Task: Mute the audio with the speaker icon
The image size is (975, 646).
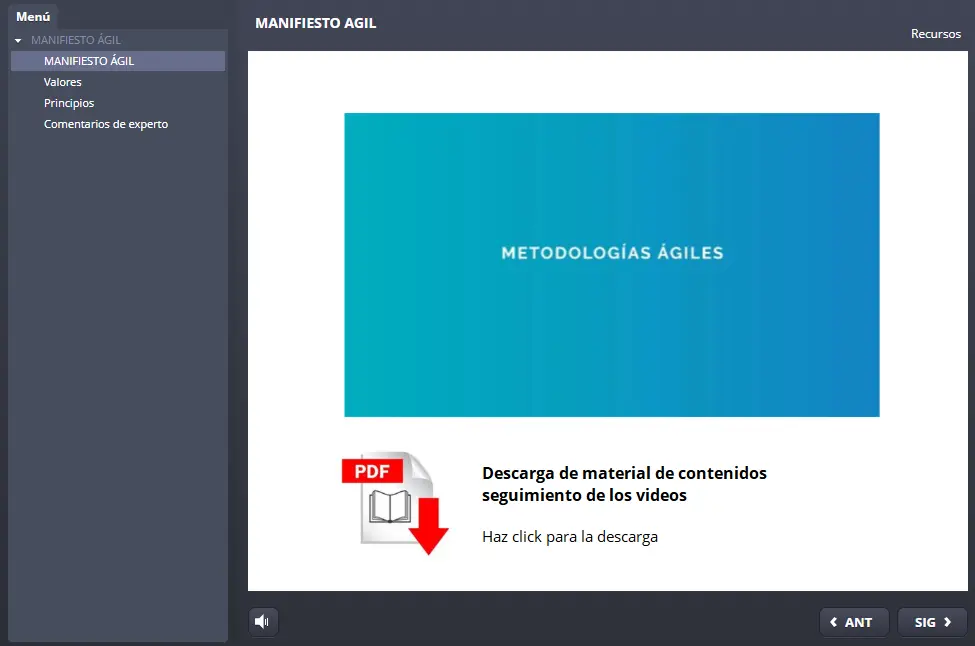Action: pyautogui.click(x=263, y=622)
